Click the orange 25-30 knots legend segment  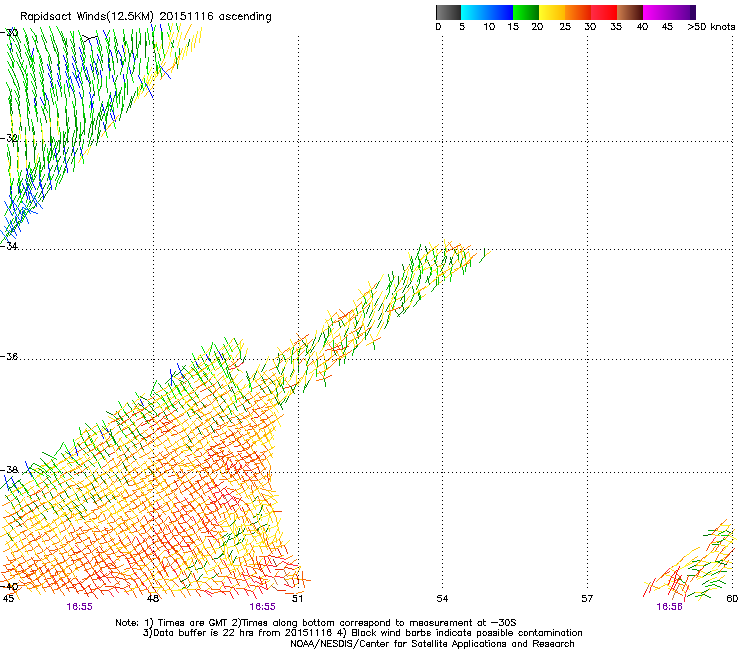pos(578,12)
